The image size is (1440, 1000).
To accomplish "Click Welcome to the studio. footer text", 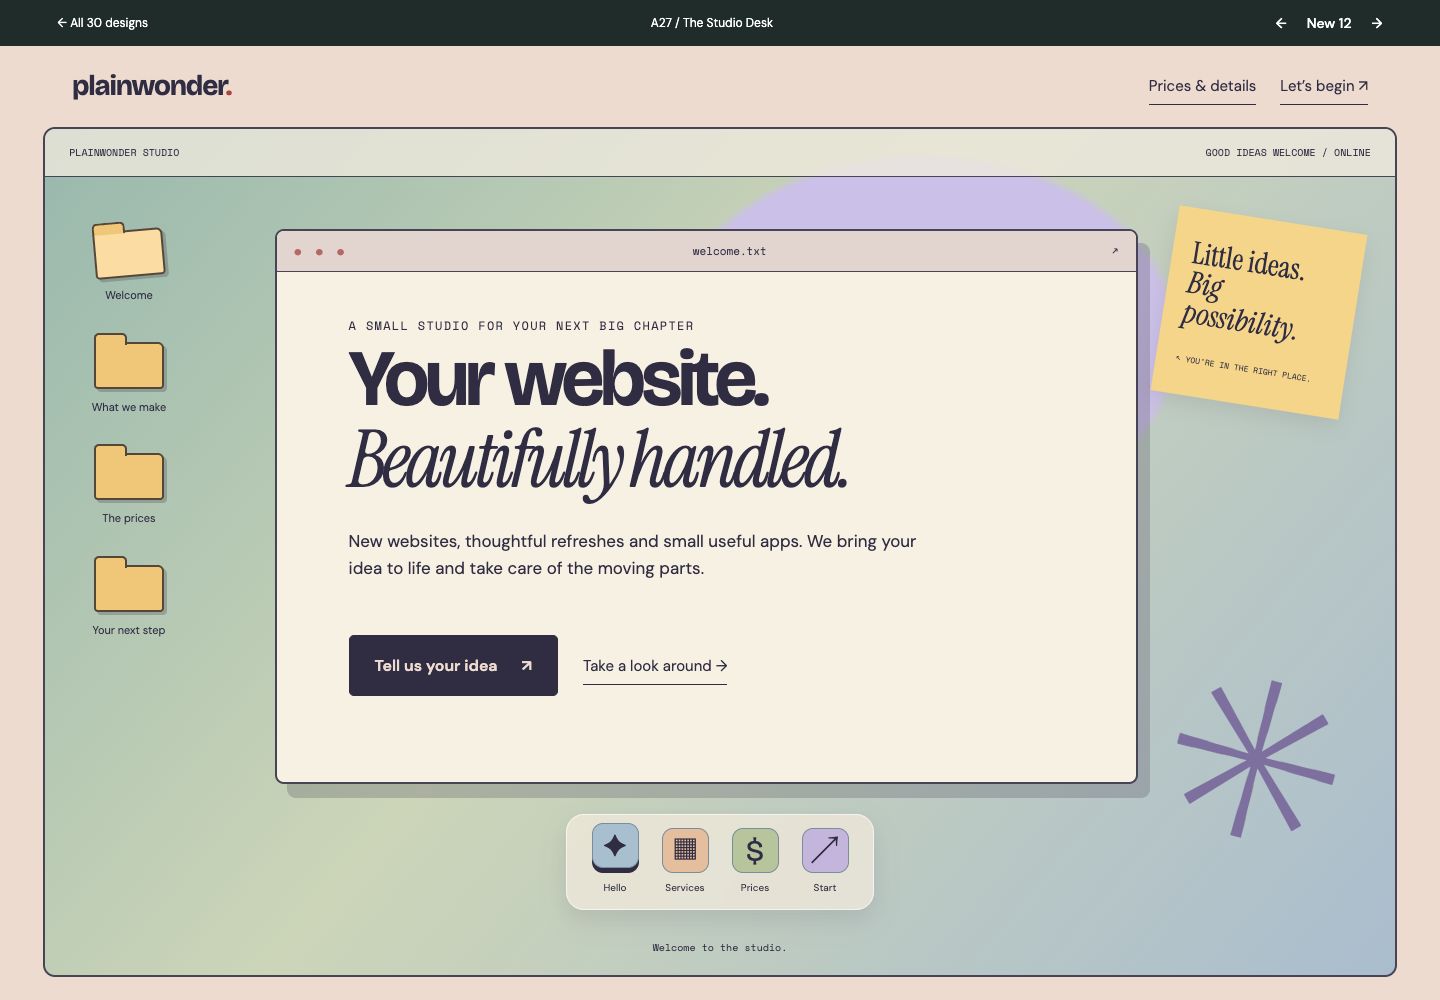I will (x=720, y=948).
